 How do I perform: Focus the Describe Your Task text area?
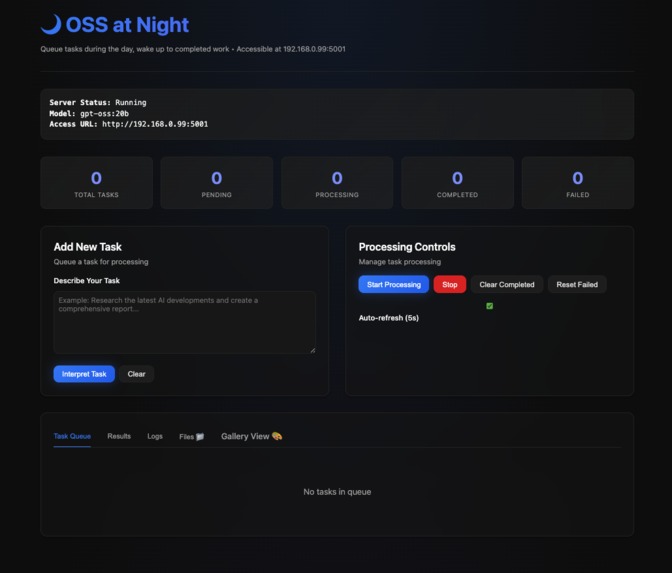coord(185,322)
